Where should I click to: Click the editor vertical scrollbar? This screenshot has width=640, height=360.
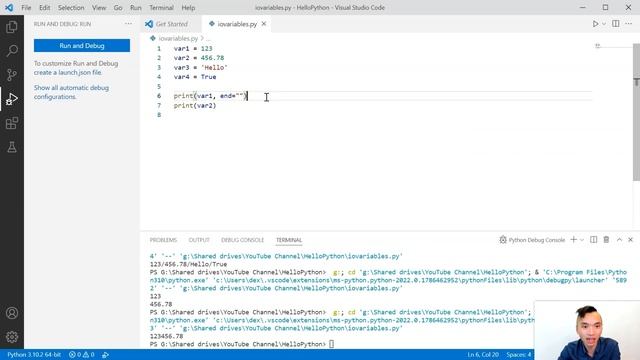[x=636, y=112]
